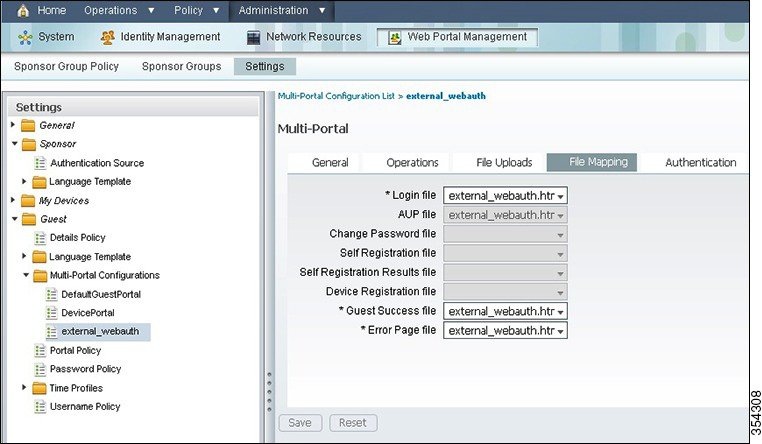Open the Change Password file dropdown
This screenshot has height=444, width=762.
(x=505, y=235)
